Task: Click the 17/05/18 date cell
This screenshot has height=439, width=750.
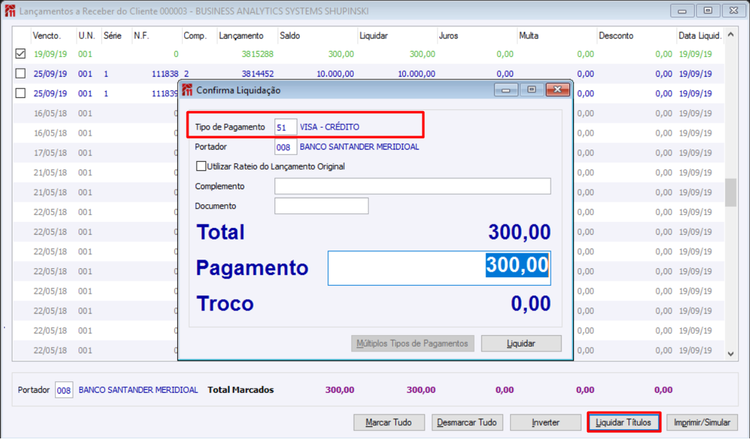Action: (50, 153)
